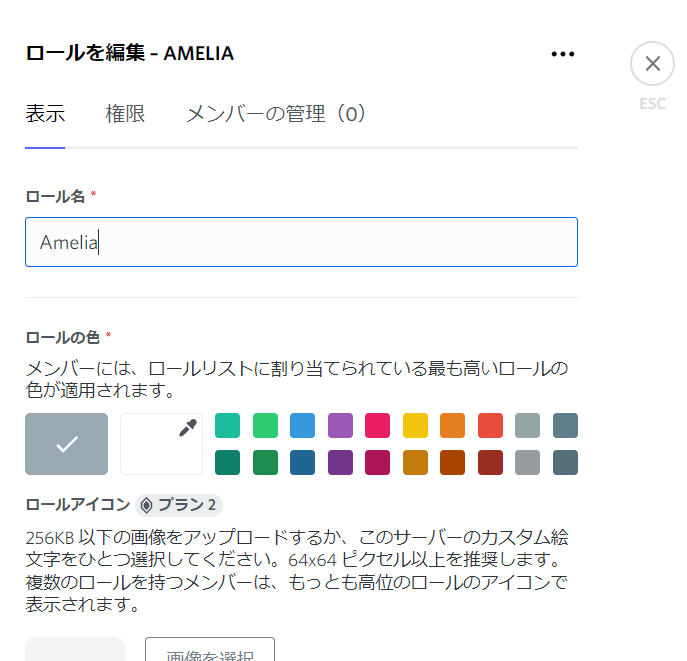The height and width of the screenshot is (661, 687).
Task: Select the default gray color with checkmark
Action: [x=67, y=444]
